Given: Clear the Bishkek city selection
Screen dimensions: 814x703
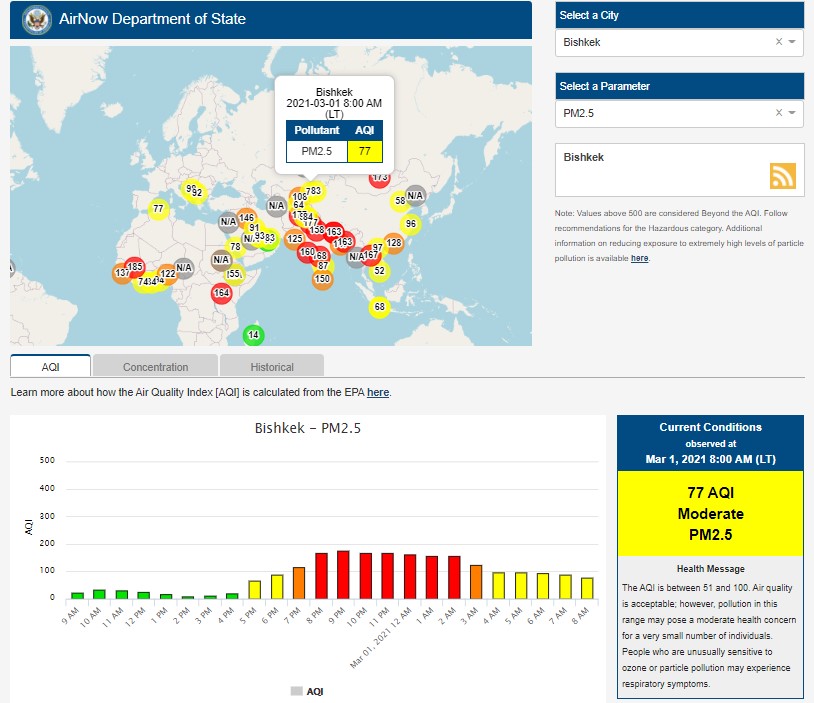Looking at the screenshot, I should [x=779, y=42].
